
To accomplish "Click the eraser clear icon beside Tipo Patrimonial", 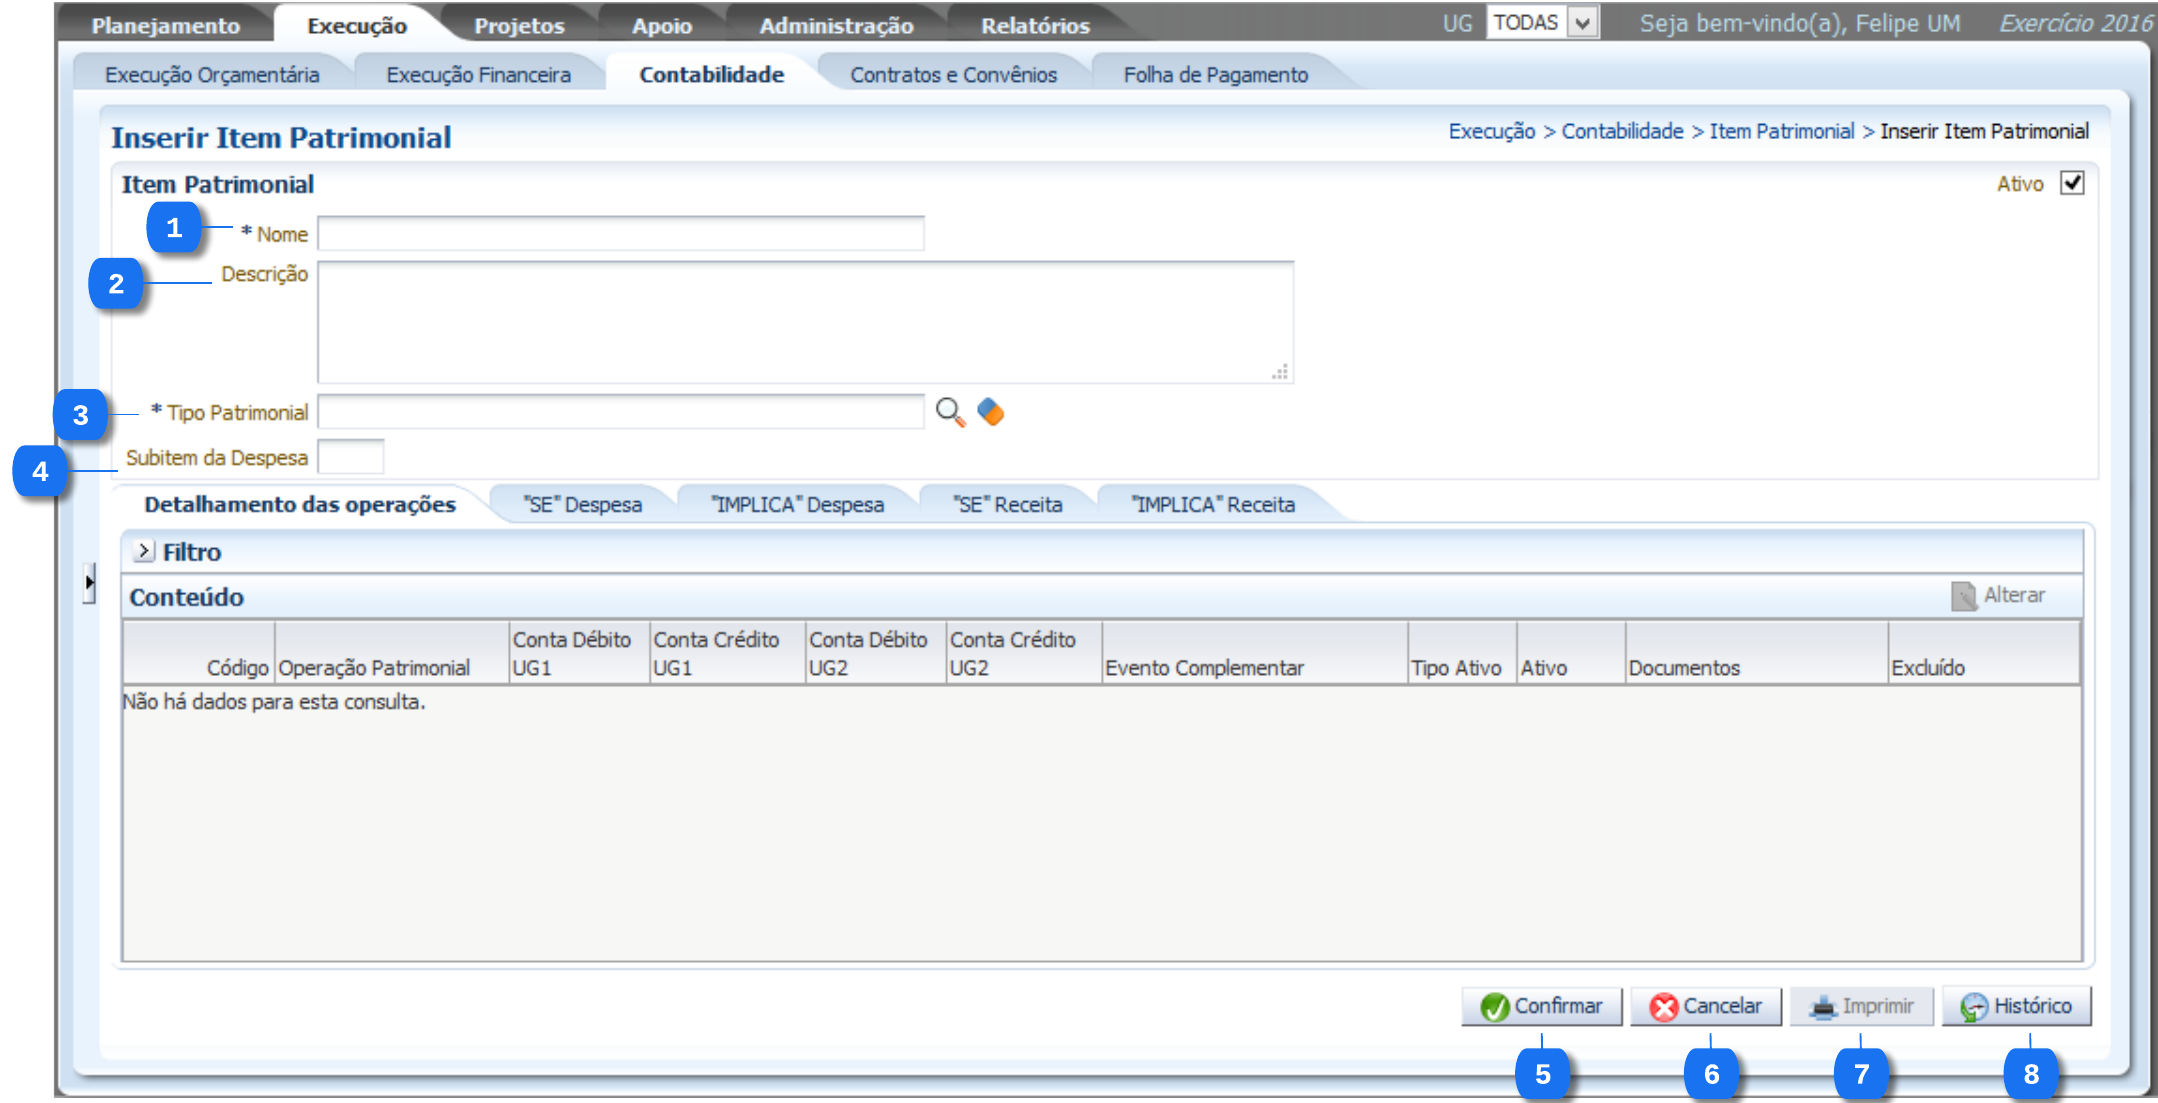I will [x=991, y=412].
